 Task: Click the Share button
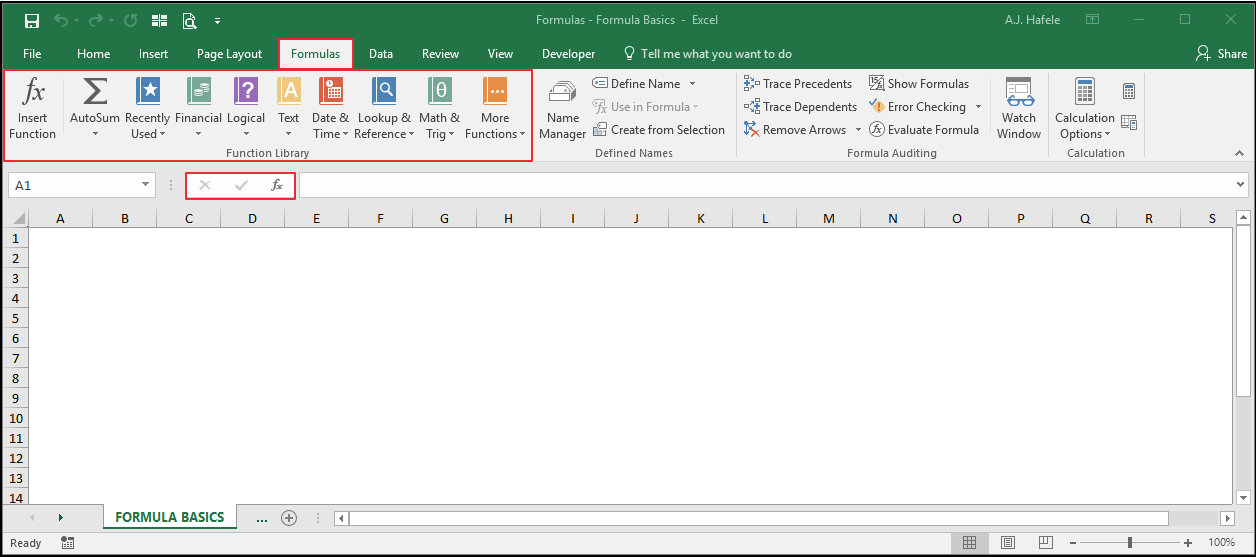click(1221, 54)
